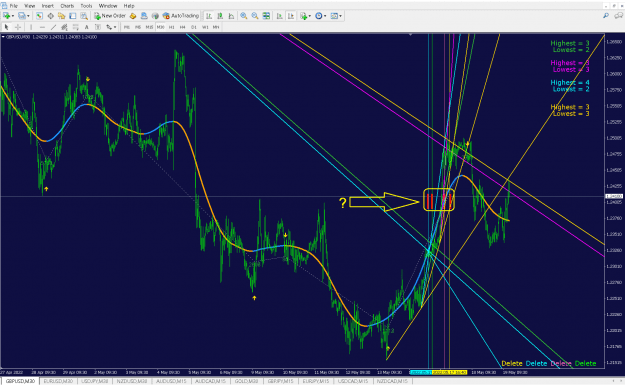625x385 pixels.
Task: Open the Help menu
Action: pos(129,6)
